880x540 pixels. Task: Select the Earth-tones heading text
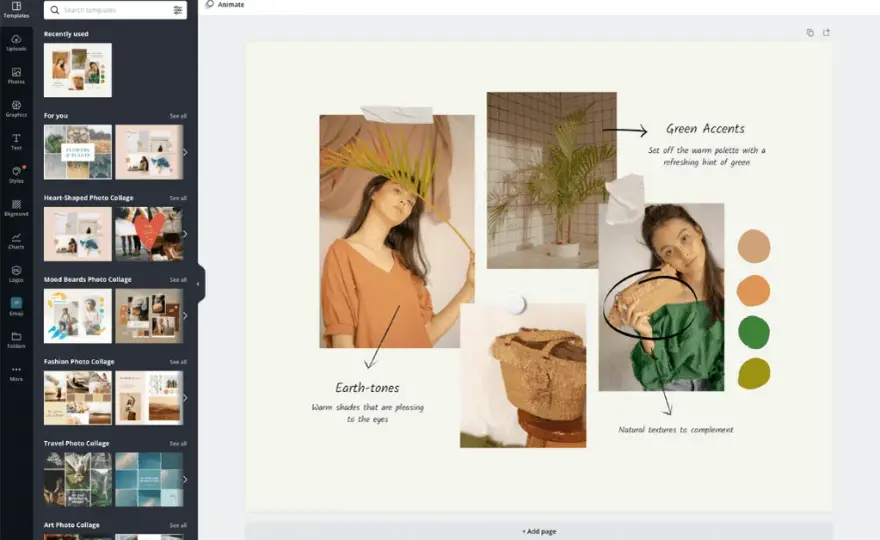(x=367, y=388)
